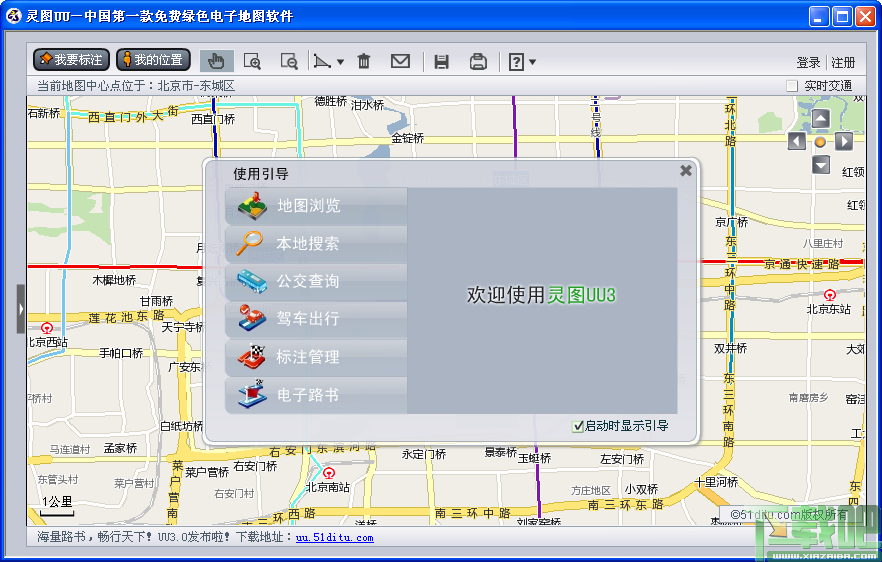Image resolution: width=882 pixels, height=562 pixels.
Task: Click the 西直门桥 map label
Action: 213,119
